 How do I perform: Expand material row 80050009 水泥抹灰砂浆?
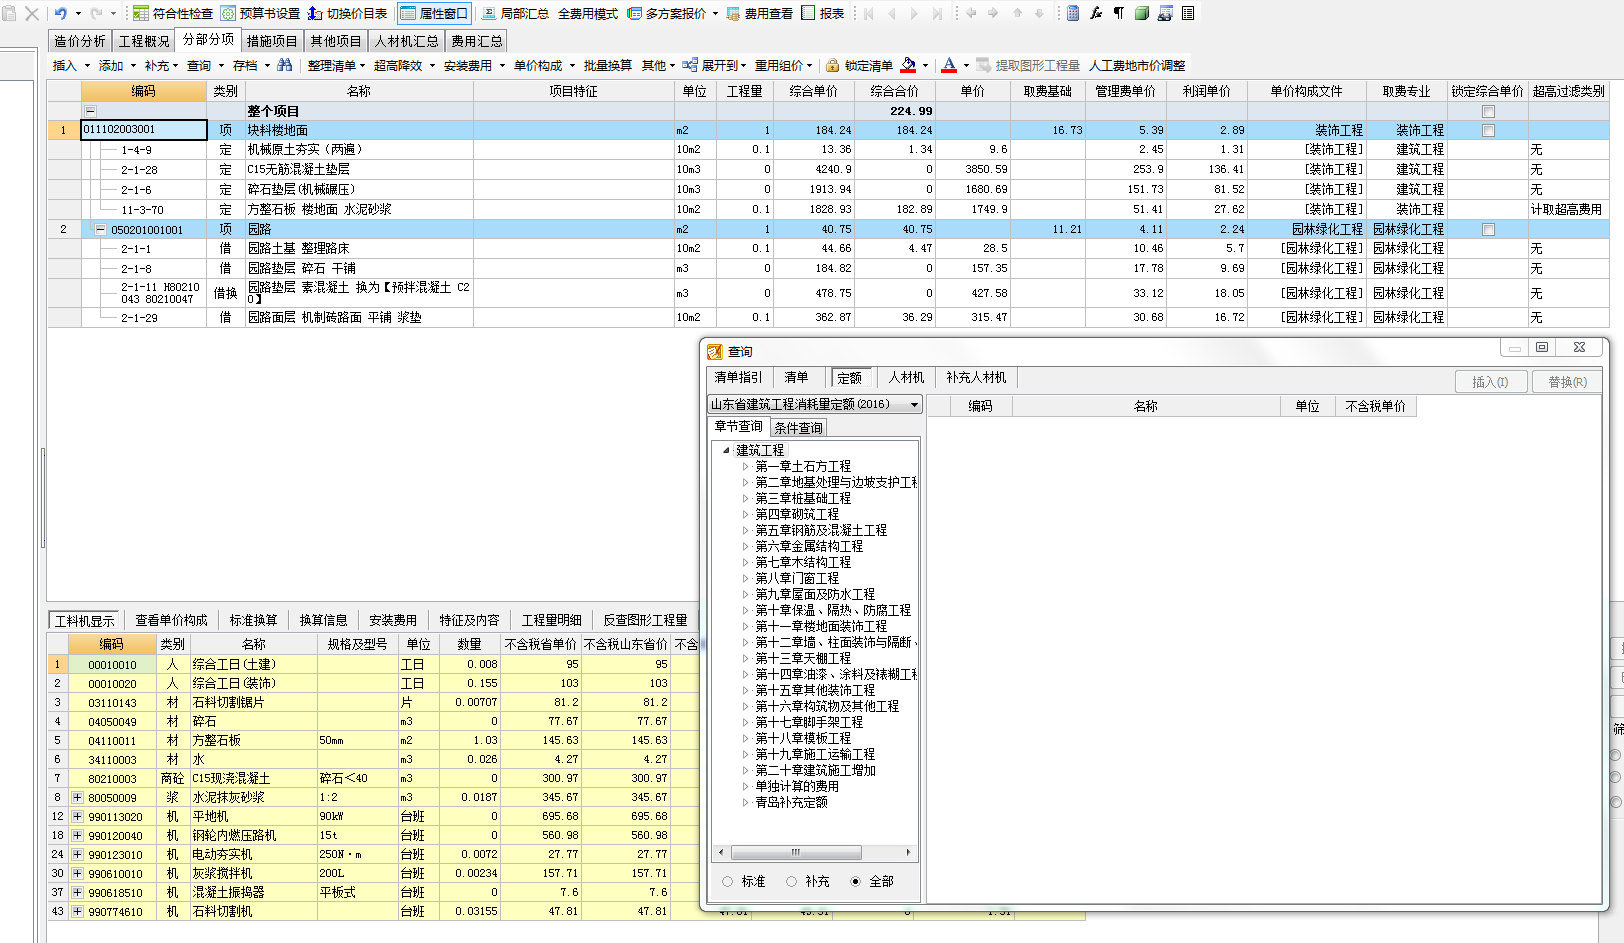77,797
